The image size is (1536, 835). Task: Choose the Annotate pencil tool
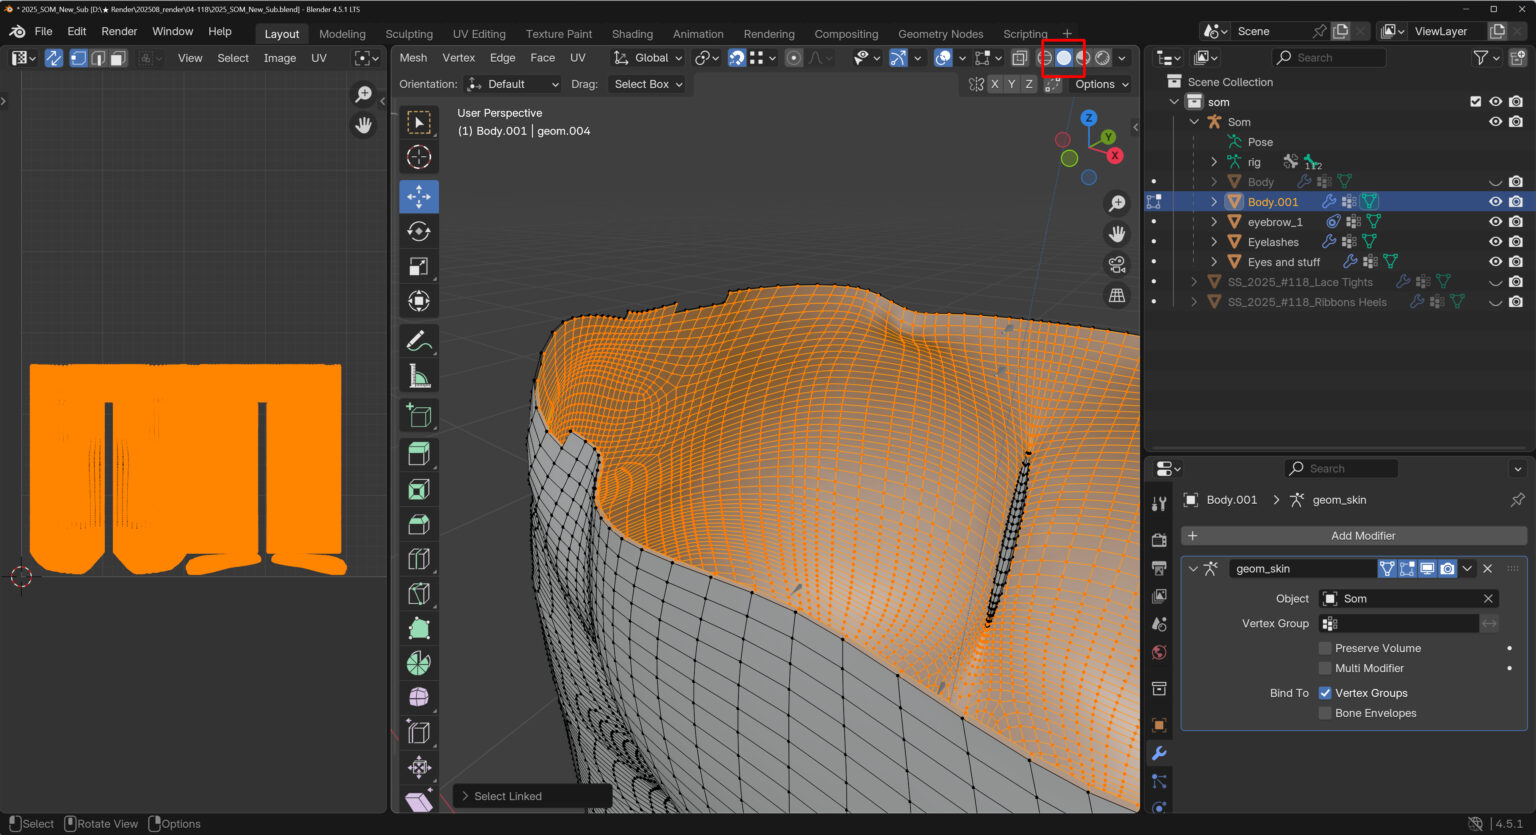pos(419,341)
